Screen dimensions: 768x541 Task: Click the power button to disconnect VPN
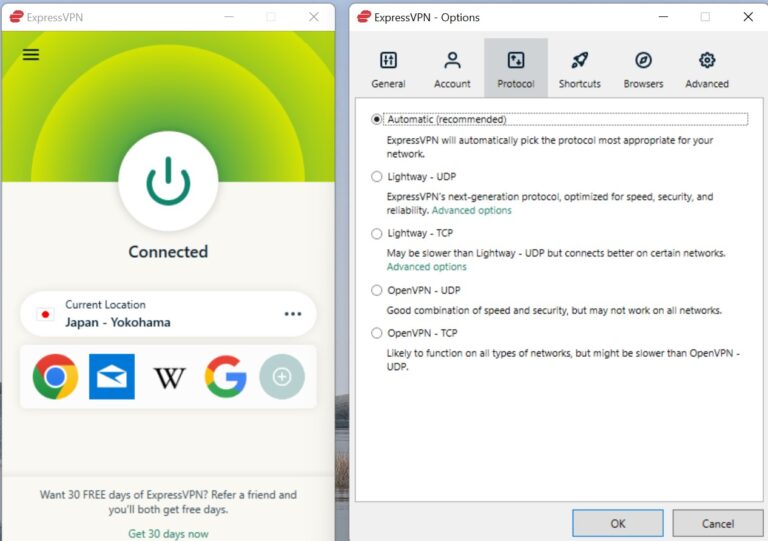168,181
